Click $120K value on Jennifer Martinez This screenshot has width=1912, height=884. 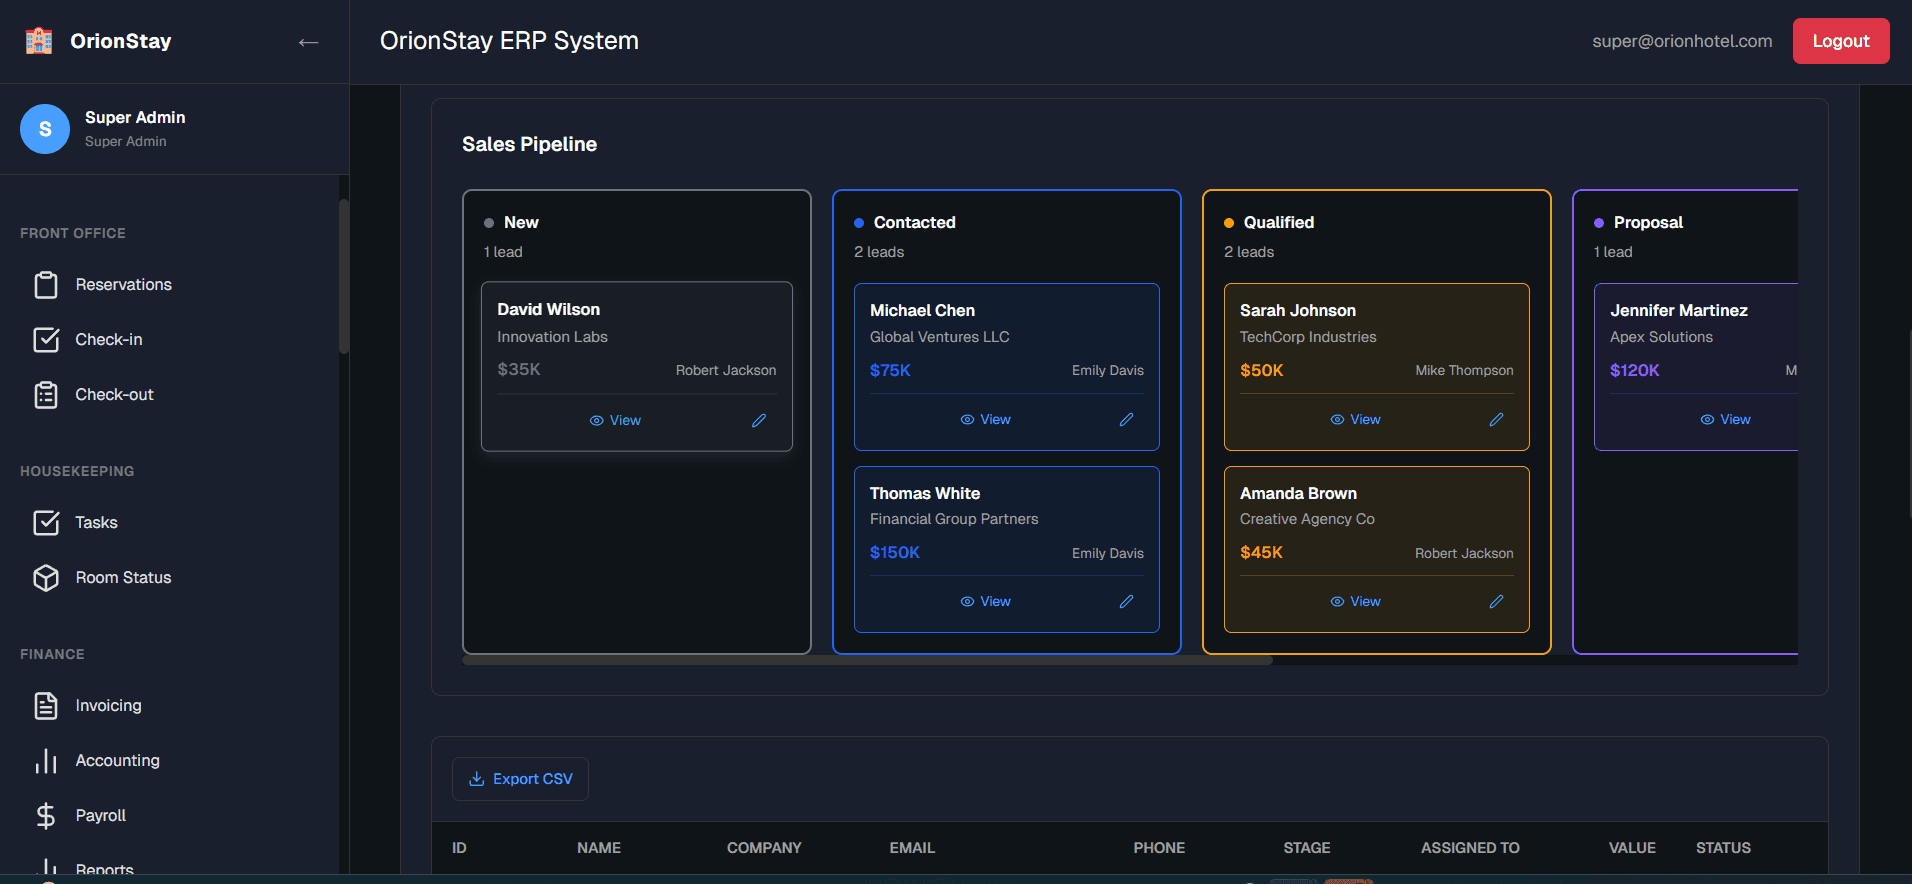click(x=1634, y=371)
